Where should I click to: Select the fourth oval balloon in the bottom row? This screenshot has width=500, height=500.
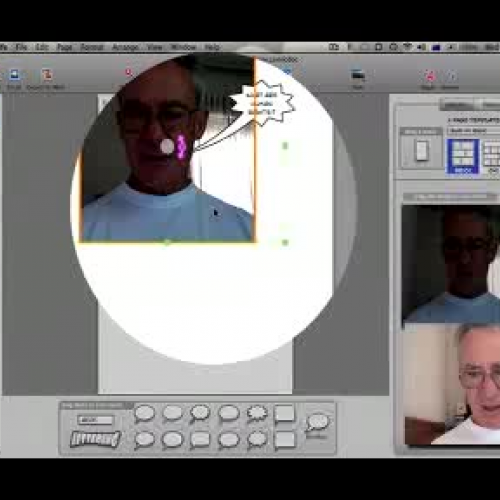pos(228,440)
